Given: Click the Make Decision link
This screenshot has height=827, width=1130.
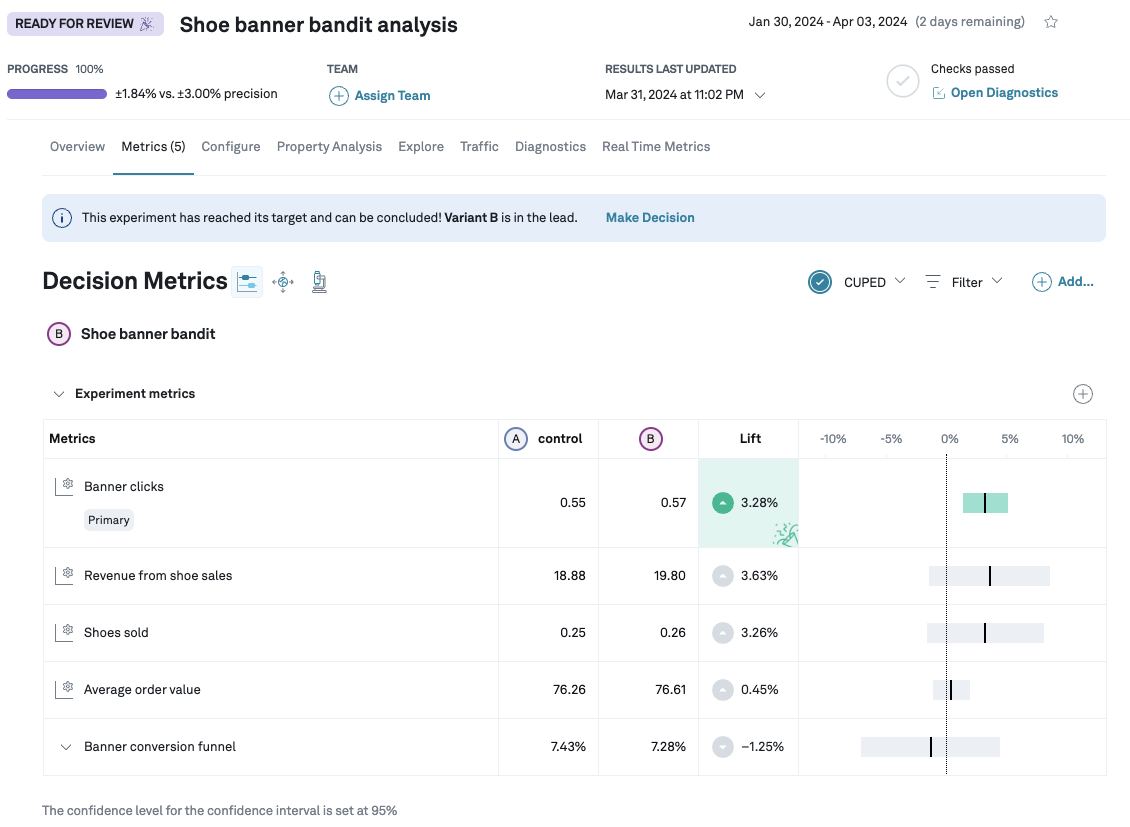Looking at the screenshot, I should point(650,218).
